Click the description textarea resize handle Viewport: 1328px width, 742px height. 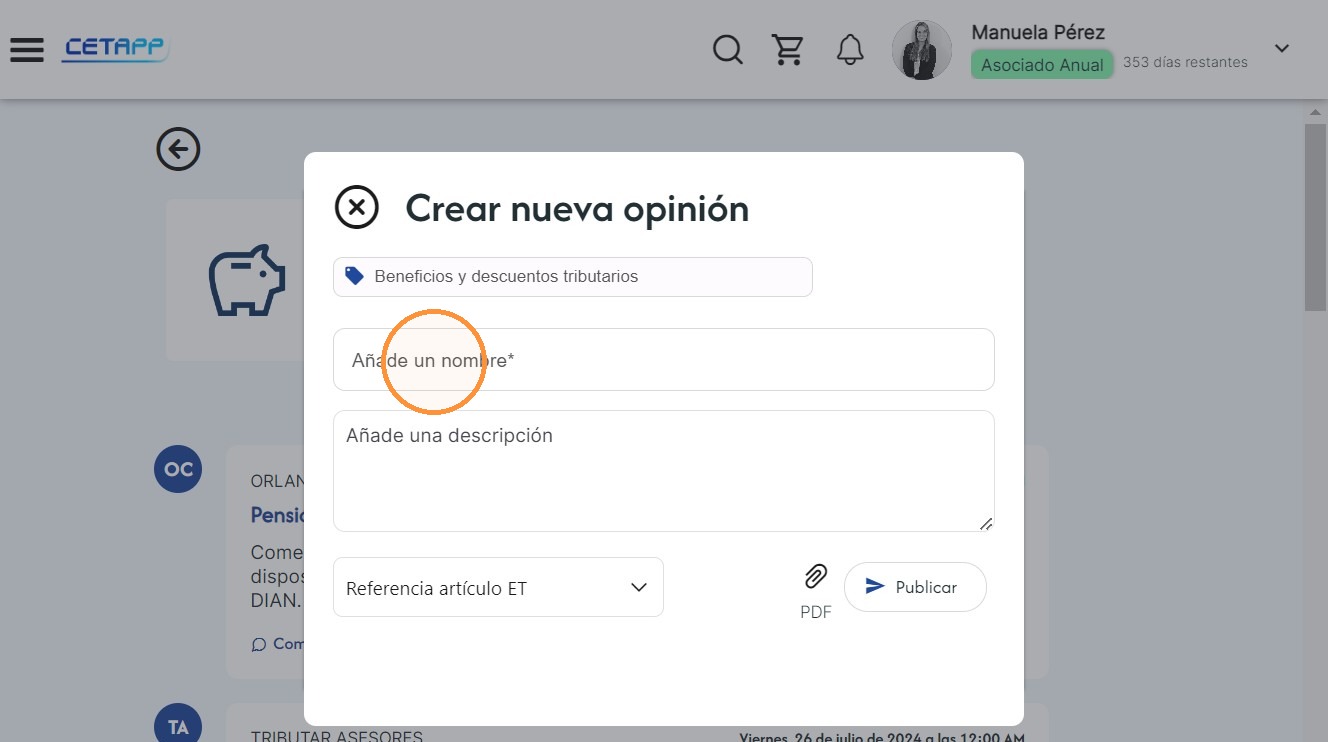[x=986, y=523]
